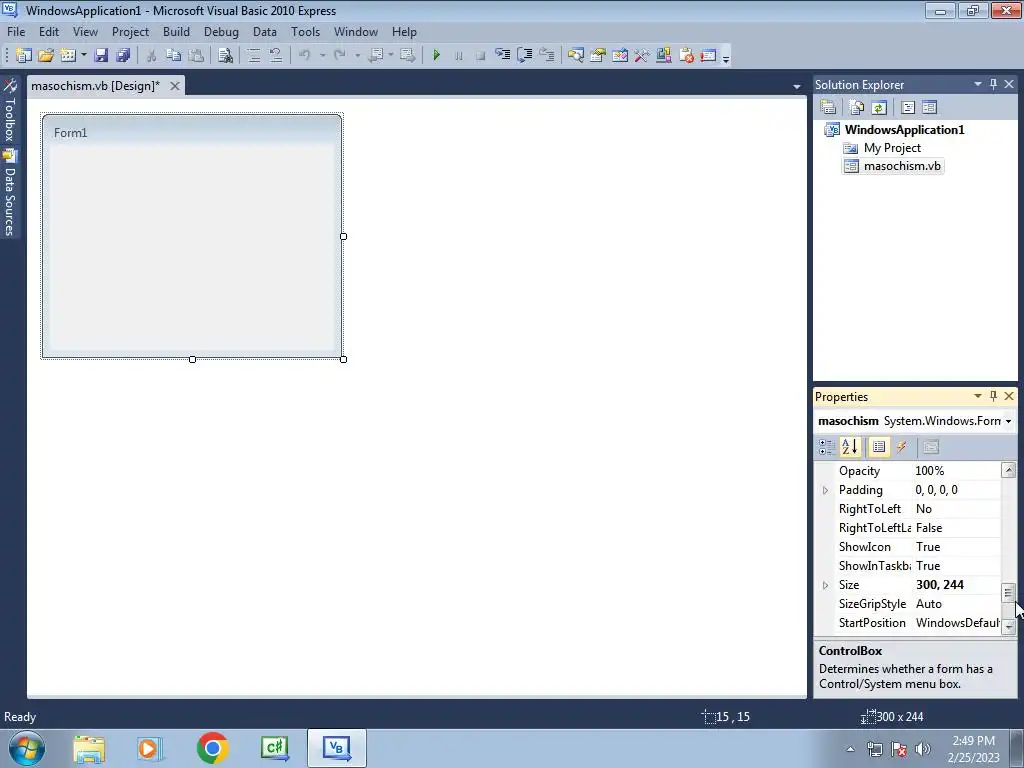Screen dimensions: 1024x768
Task: Select masochism.vb in Solution Explorer
Action: coord(902,166)
